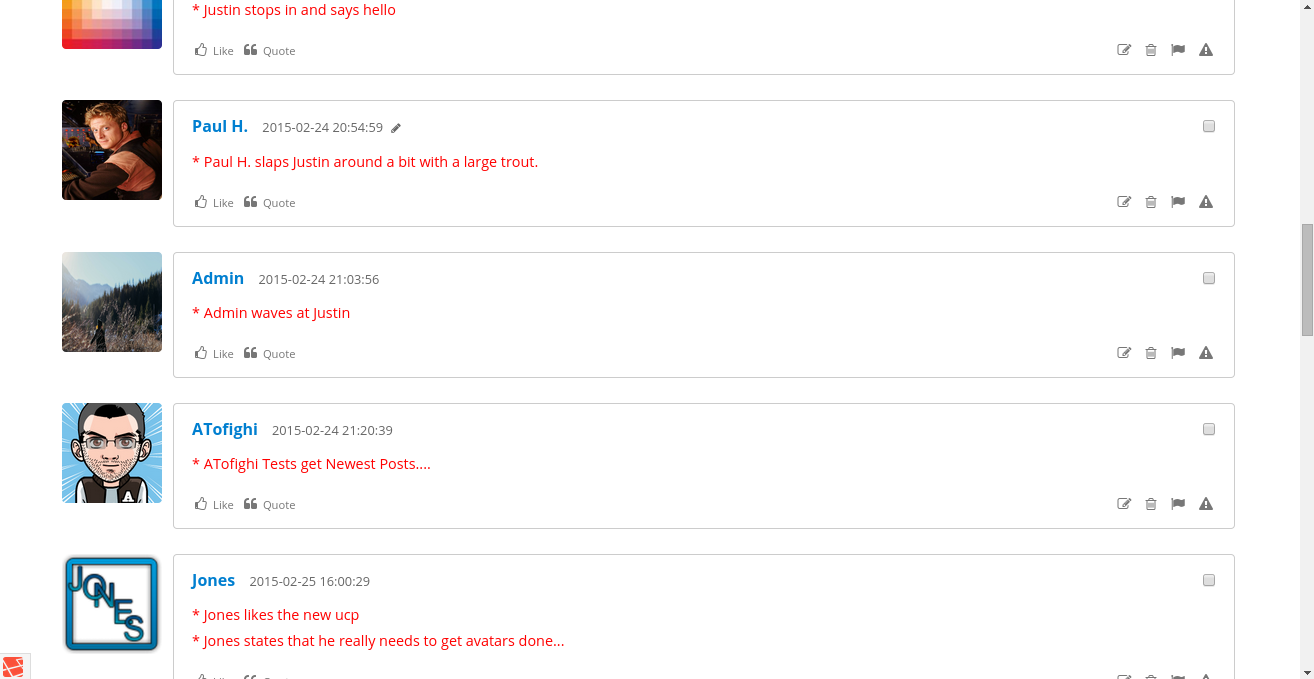The height and width of the screenshot is (679, 1314).
Task: Check the box on ATofighi's post
Action: coord(1209,429)
